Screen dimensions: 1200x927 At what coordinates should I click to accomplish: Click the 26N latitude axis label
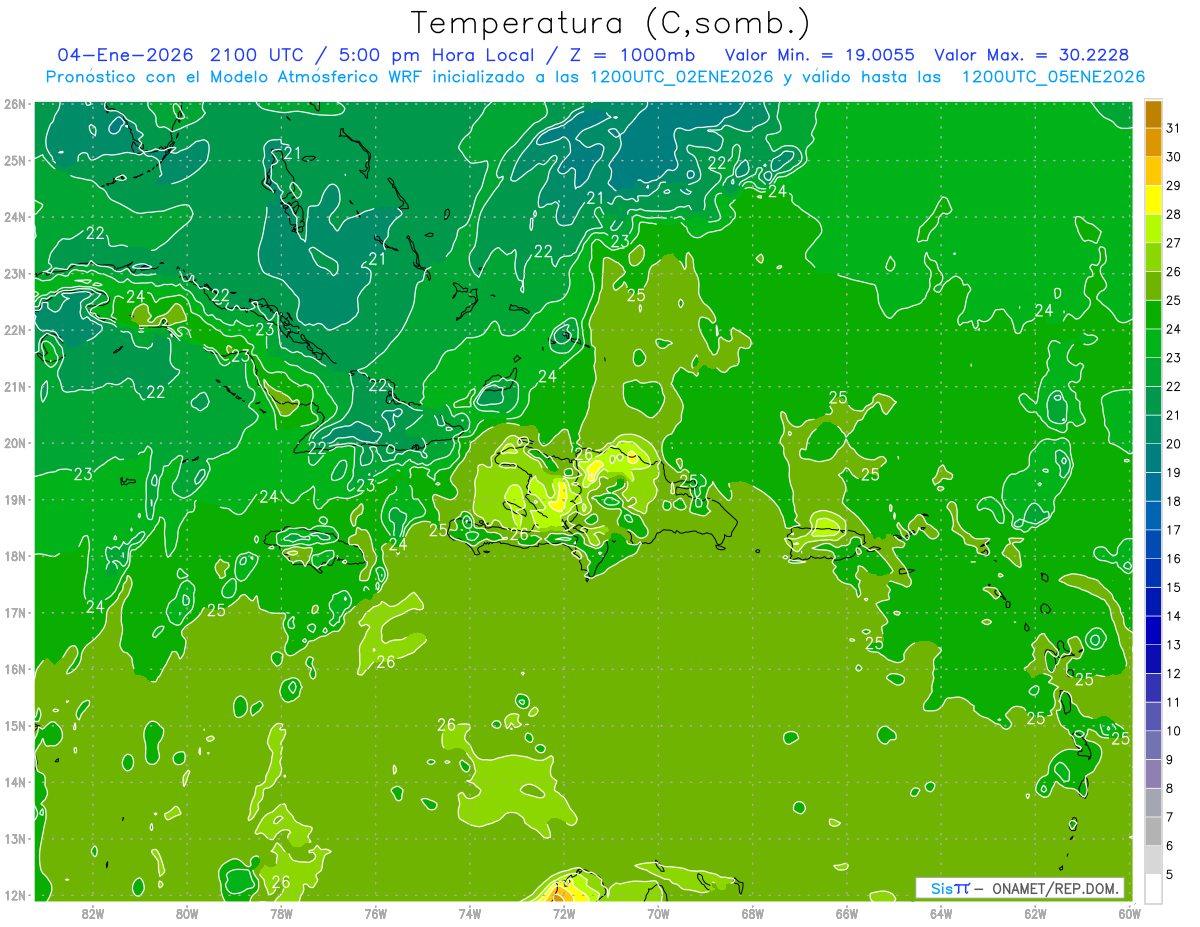pos(15,103)
